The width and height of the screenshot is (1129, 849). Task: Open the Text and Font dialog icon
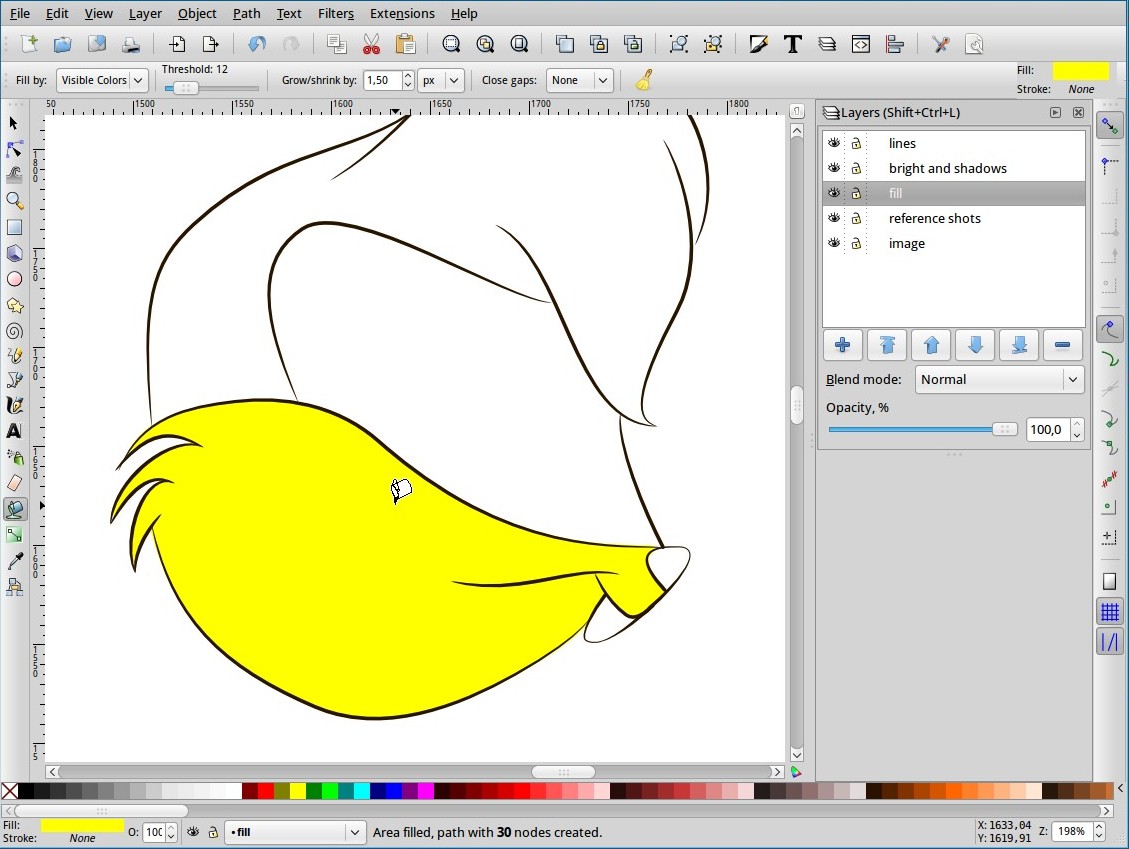(x=793, y=44)
